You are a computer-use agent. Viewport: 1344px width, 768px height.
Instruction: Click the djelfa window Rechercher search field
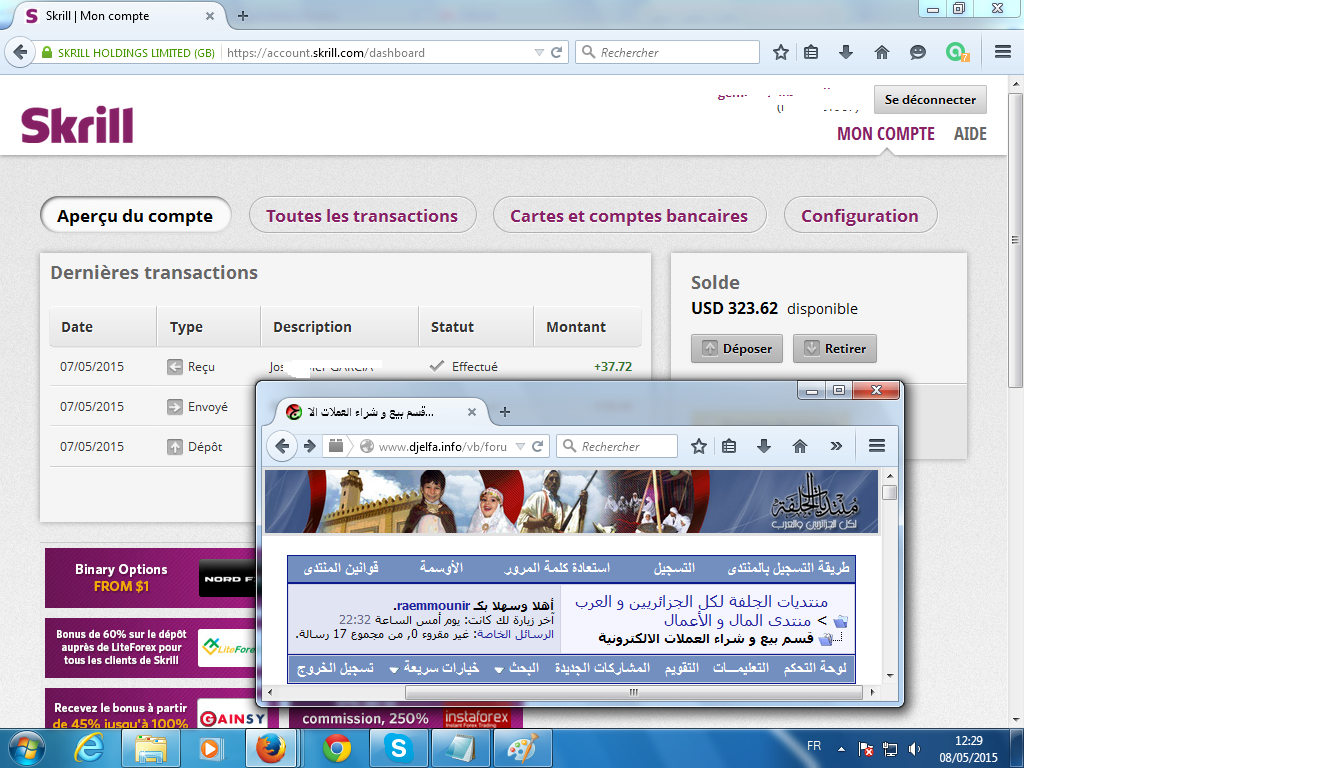point(617,446)
